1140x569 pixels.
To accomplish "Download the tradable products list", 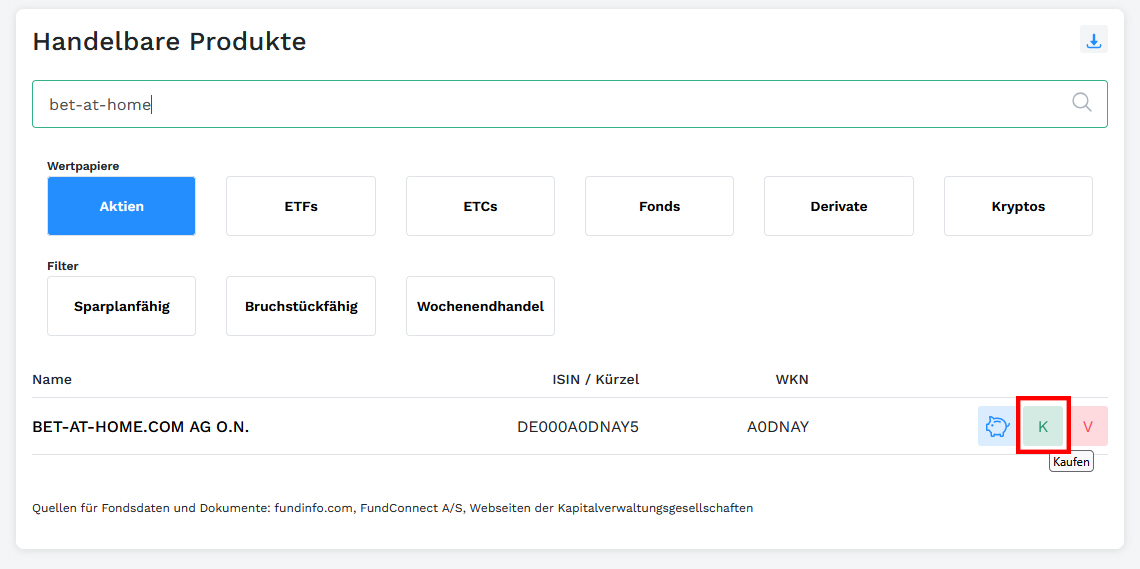I will [1094, 40].
